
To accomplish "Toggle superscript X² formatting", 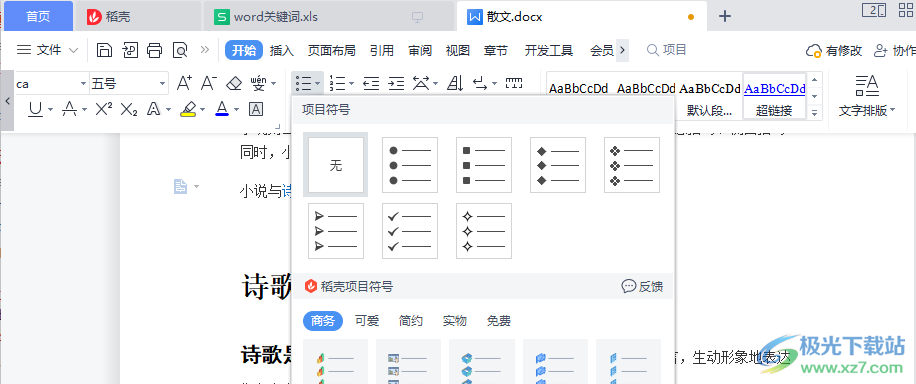I will tap(103, 109).
